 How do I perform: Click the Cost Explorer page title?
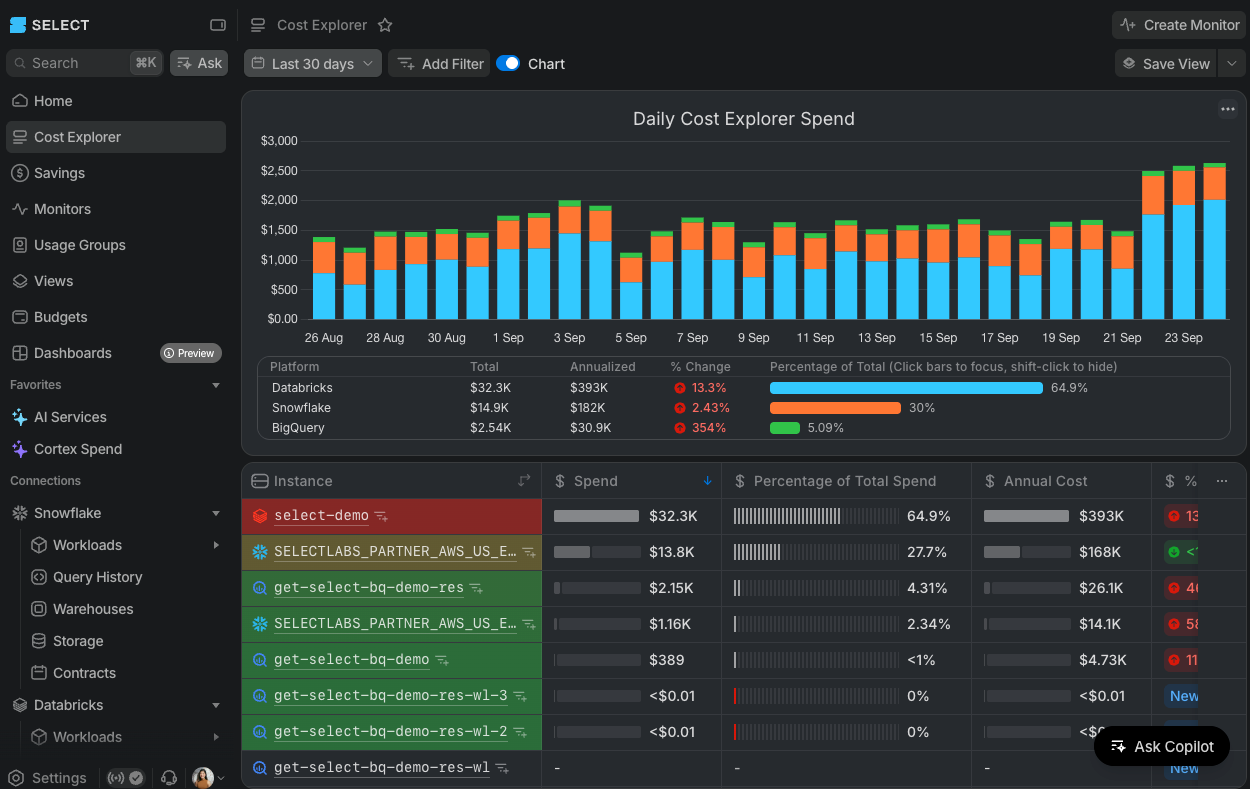pos(322,25)
